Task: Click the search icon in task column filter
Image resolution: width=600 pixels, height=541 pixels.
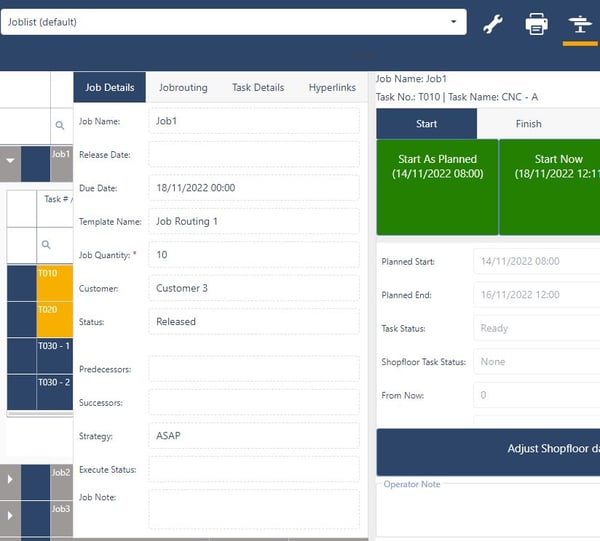Action: (x=45, y=243)
